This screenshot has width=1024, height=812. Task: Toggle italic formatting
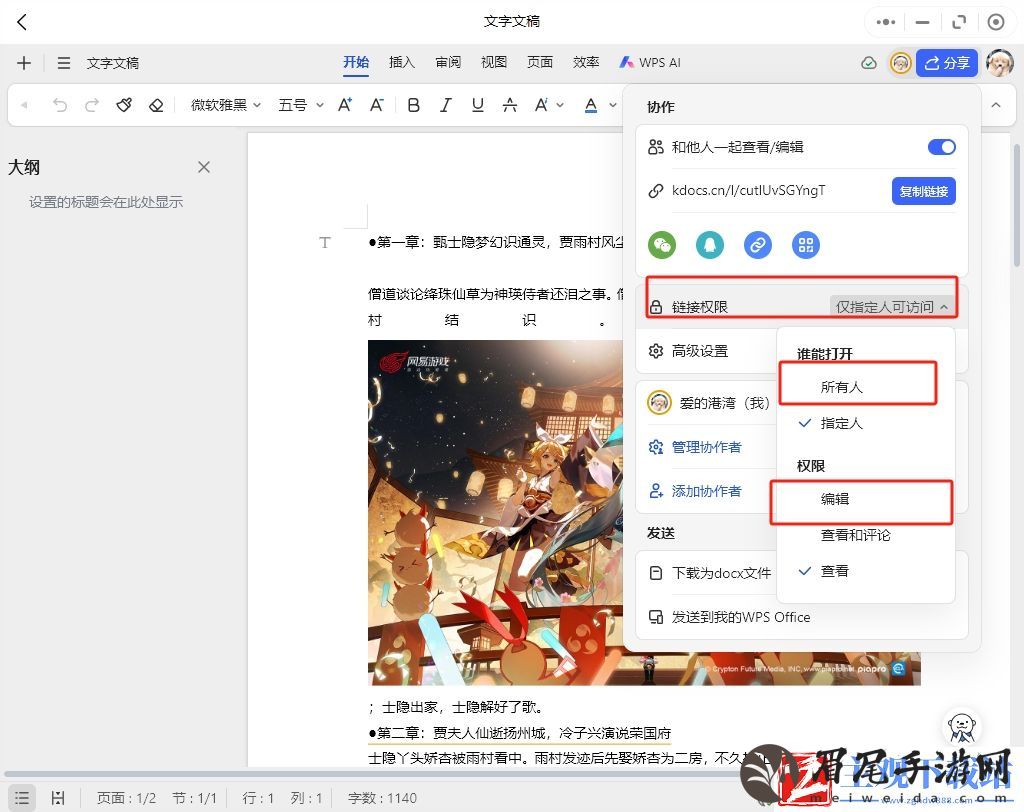[445, 105]
